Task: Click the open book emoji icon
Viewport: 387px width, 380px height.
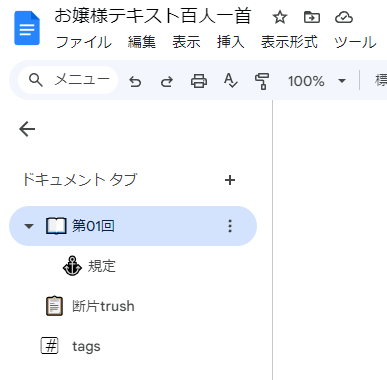Action: [x=56, y=226]
